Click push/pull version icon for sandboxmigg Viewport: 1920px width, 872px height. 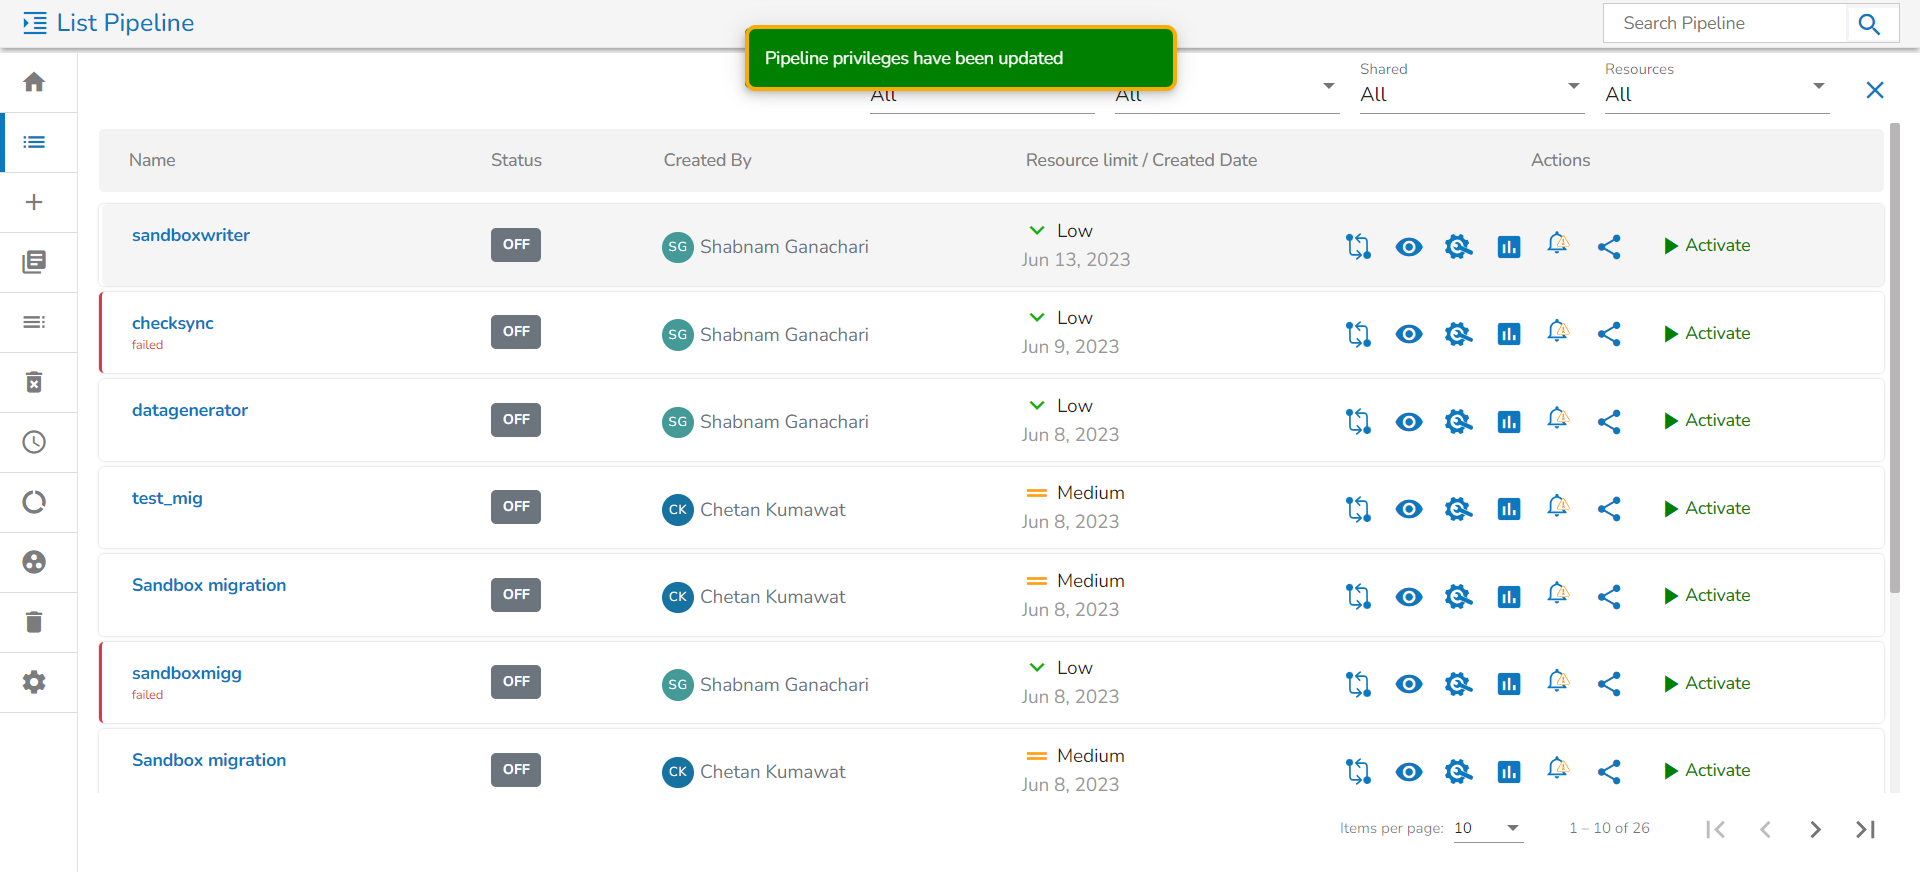[1358, 684]
